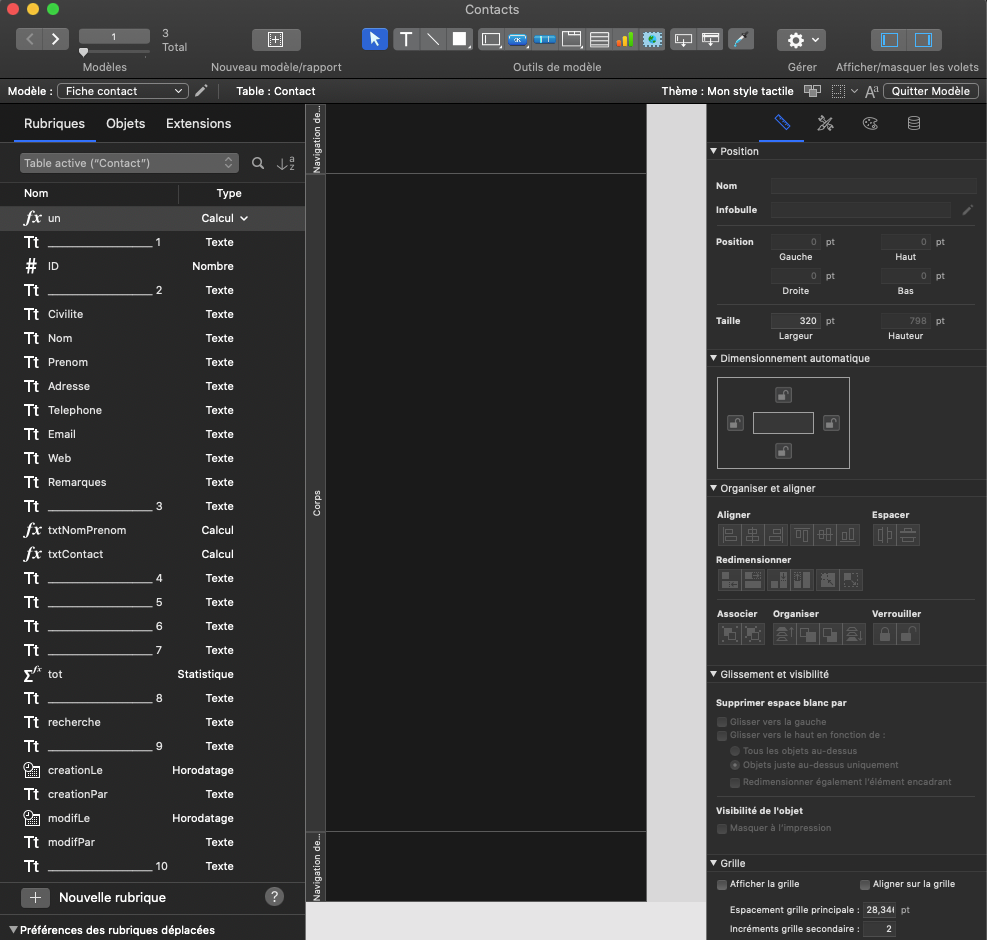Switch to the Extensions tab
The height and width of the screenshot is (940, 987).
coord(198,124)
